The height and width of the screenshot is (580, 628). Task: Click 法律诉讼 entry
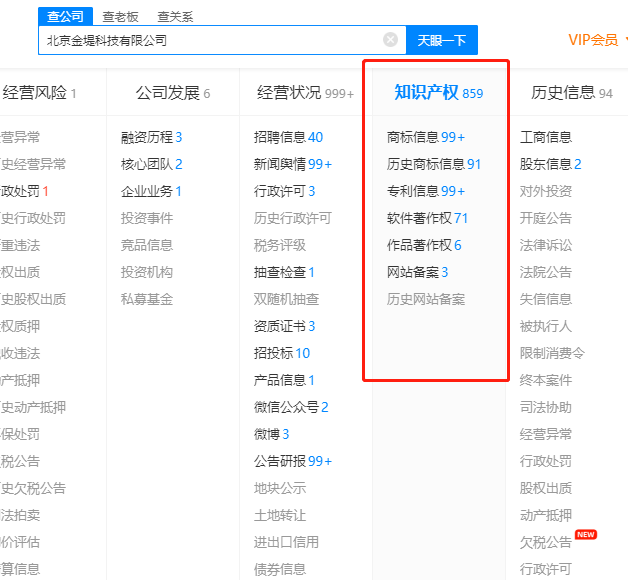coord(545,245)
